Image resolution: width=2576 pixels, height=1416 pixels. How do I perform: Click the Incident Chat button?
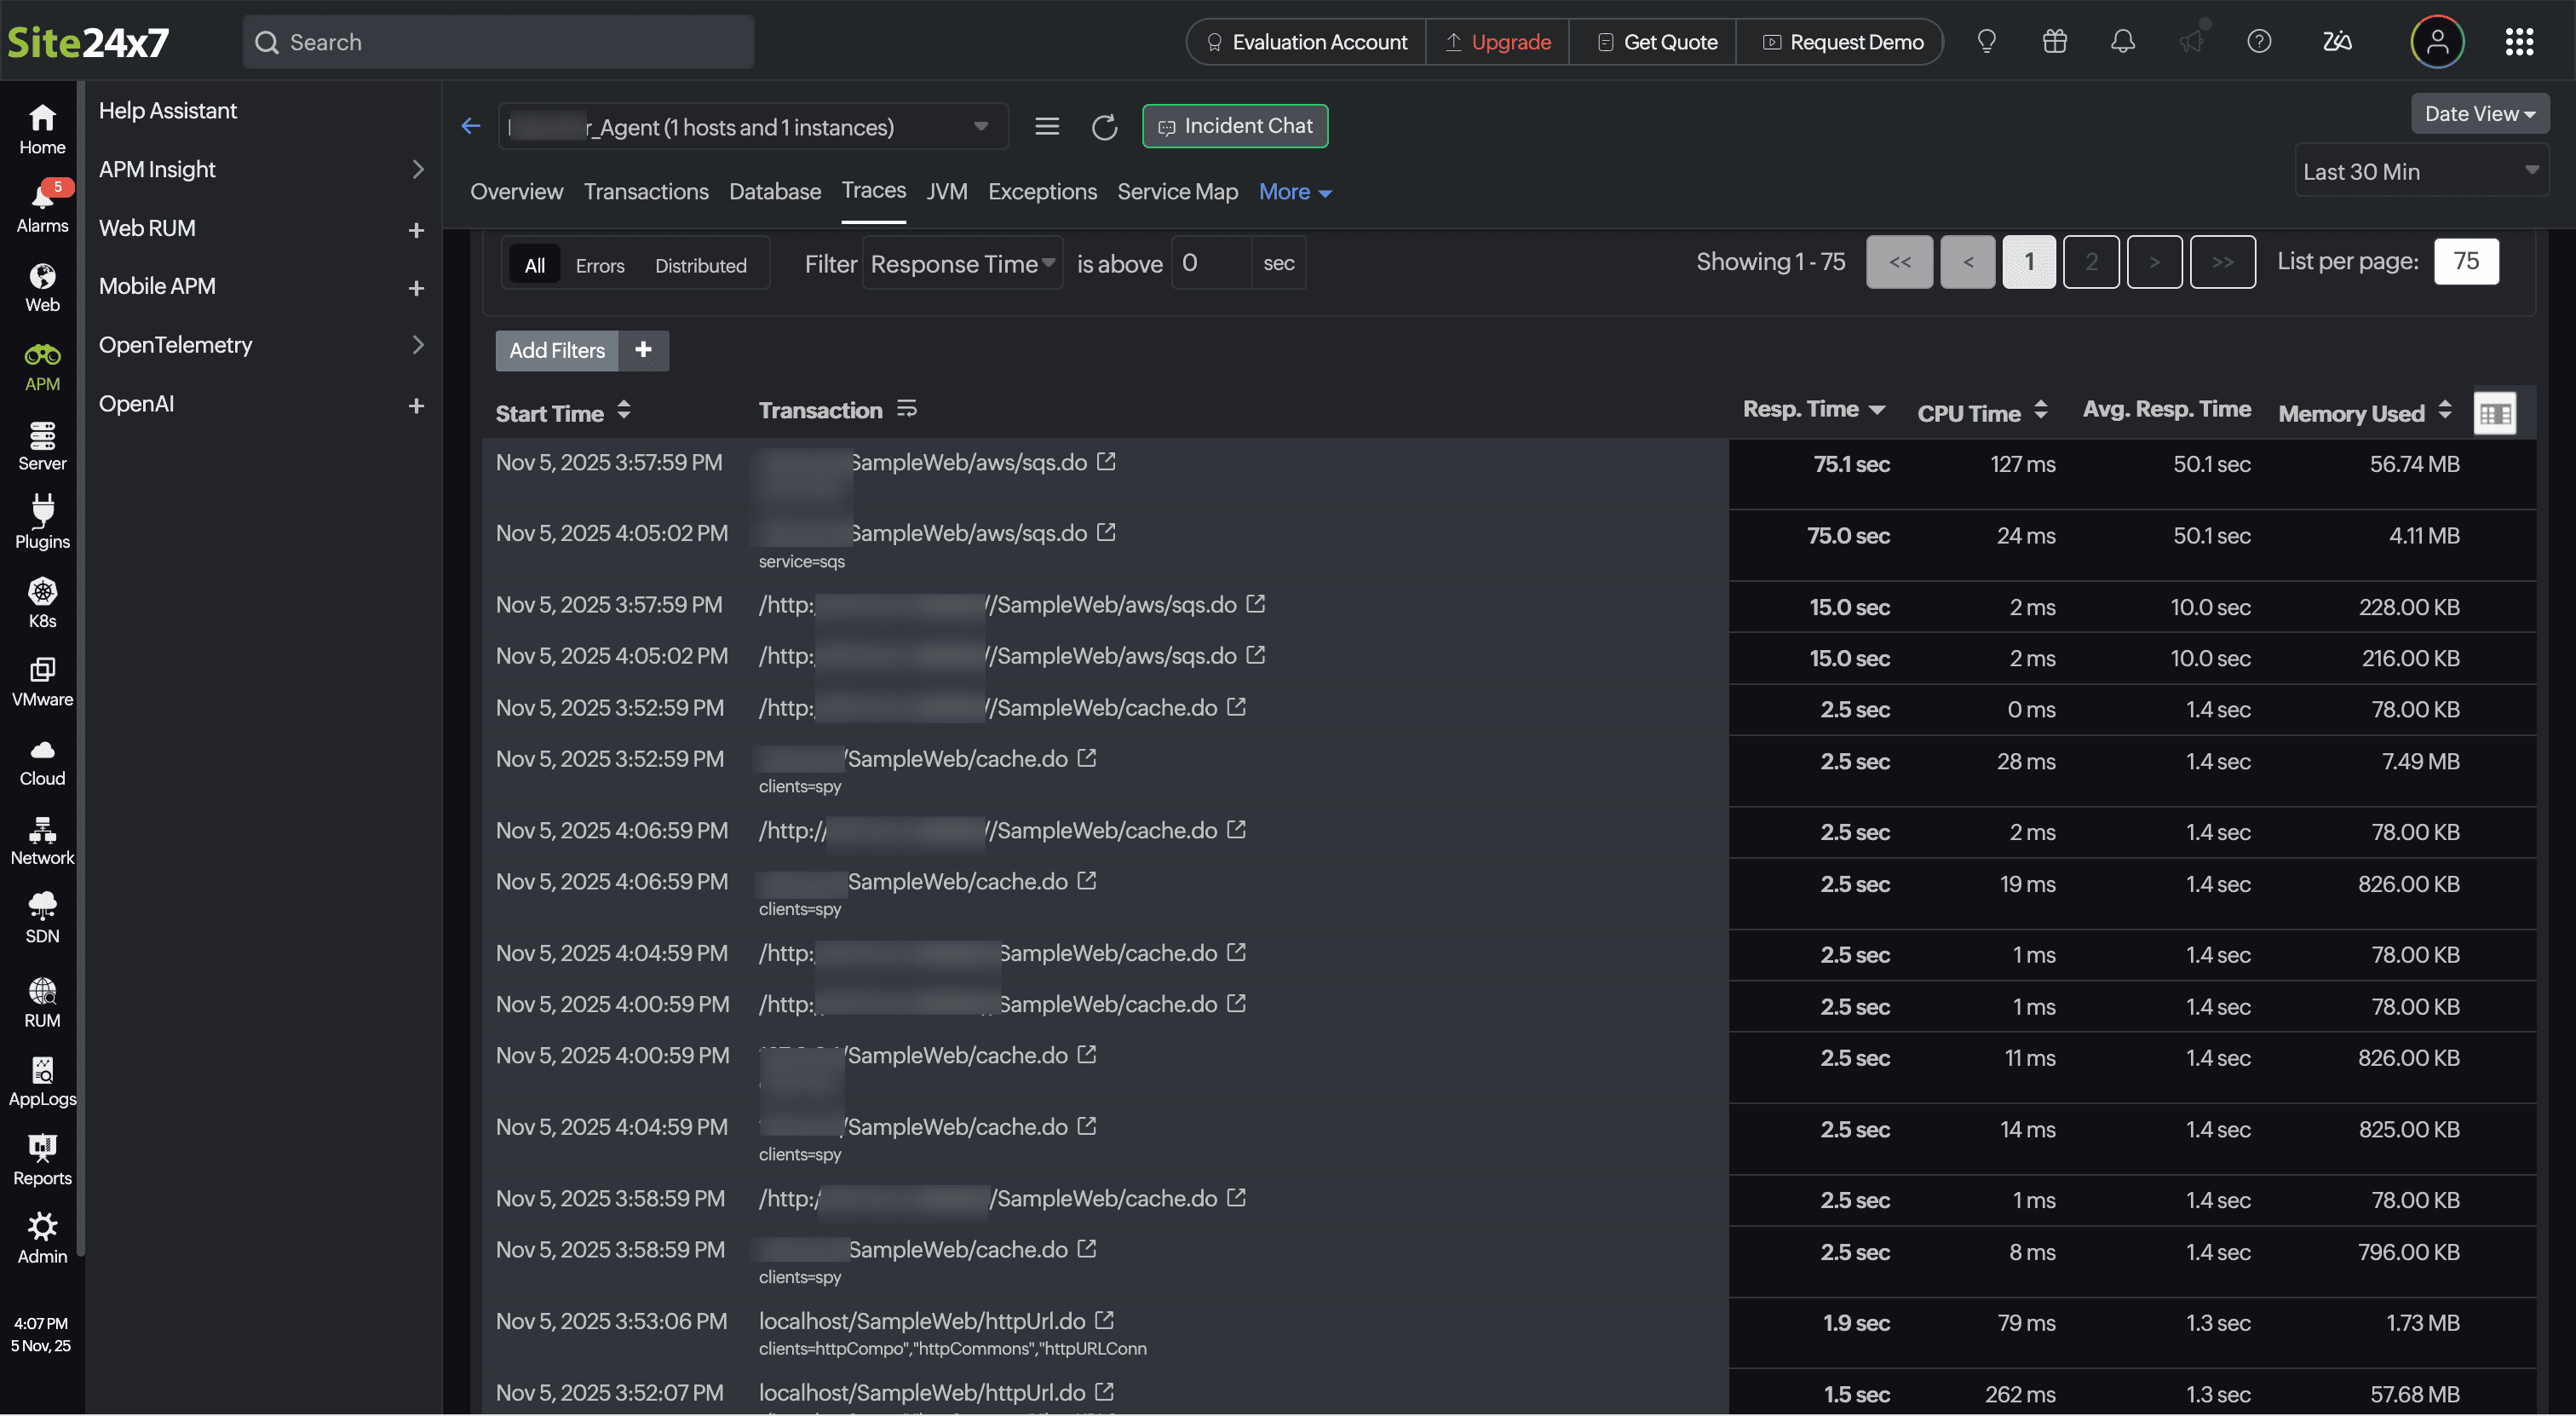[x=1234, y=126]
